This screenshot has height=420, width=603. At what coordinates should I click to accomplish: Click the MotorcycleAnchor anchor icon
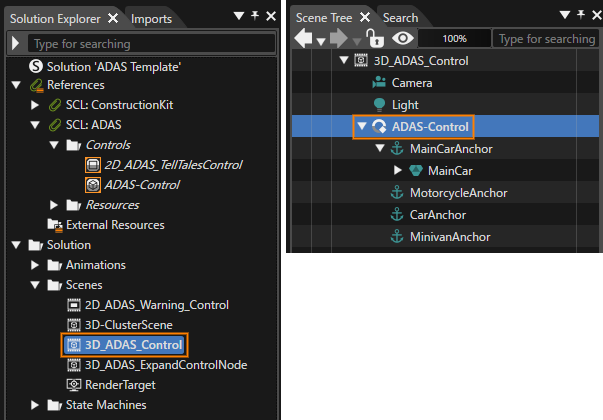(x=397, y=193)
